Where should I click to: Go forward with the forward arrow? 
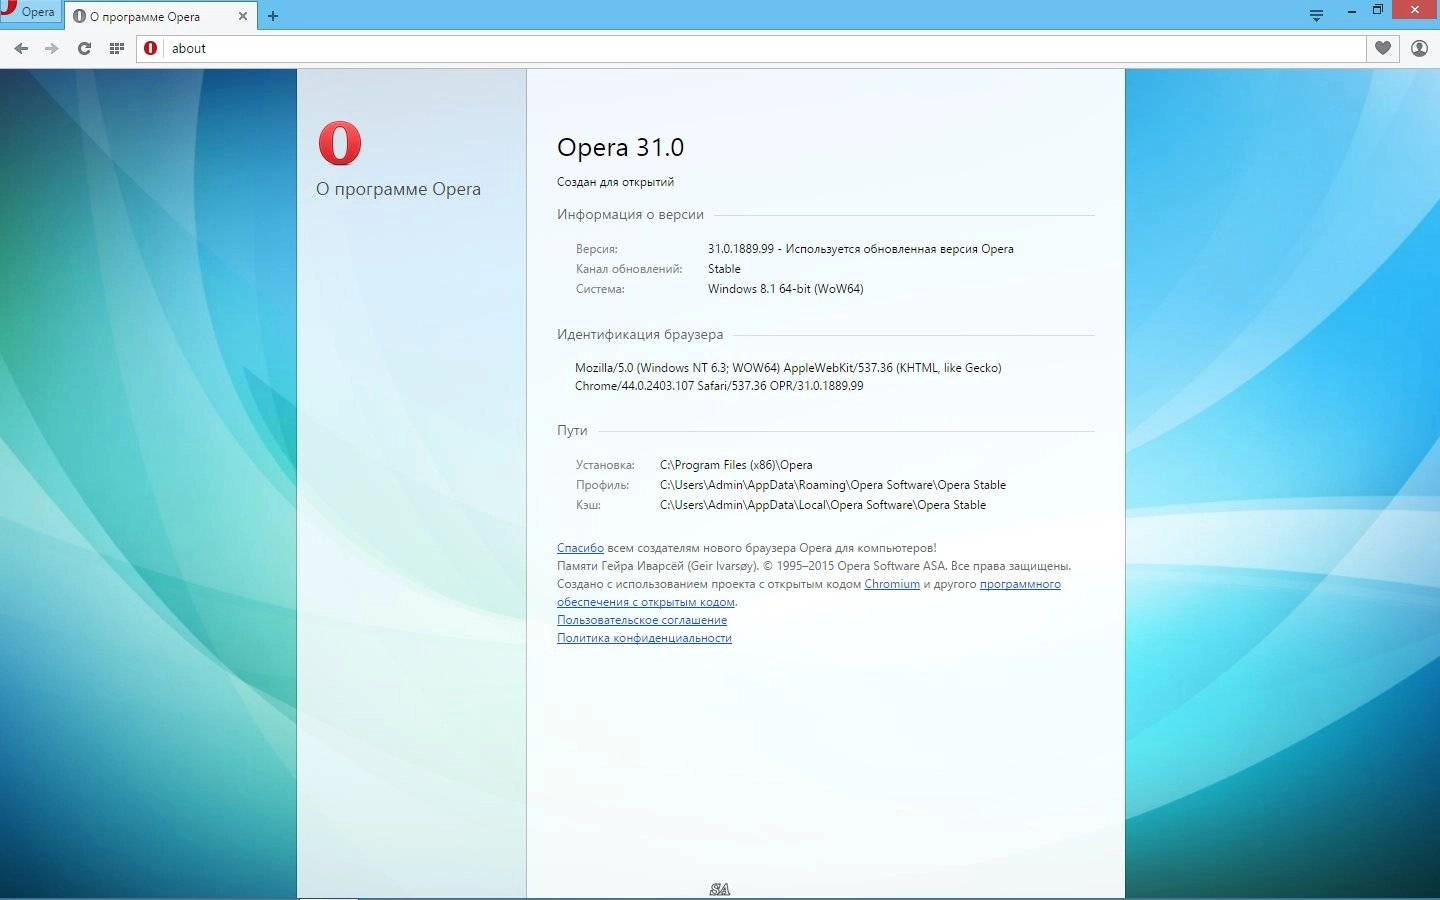click(x=52, y=48)
